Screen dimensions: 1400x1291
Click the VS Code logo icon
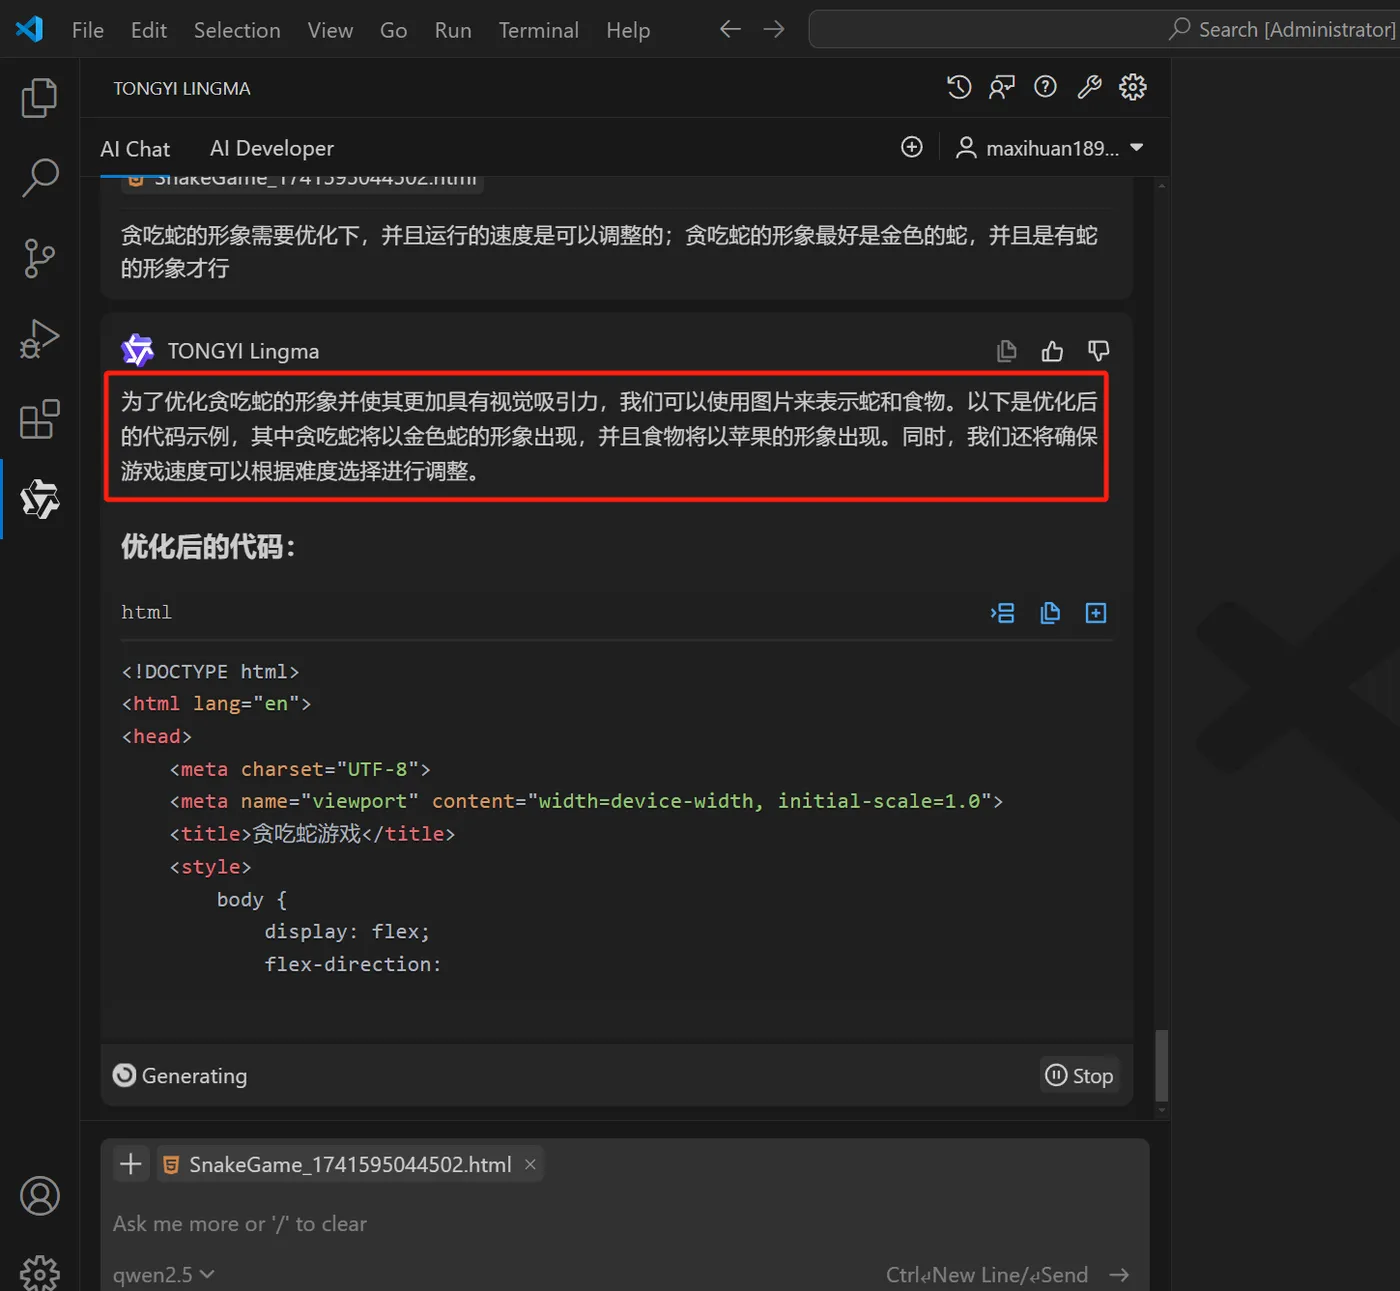[x=29, y=29]
